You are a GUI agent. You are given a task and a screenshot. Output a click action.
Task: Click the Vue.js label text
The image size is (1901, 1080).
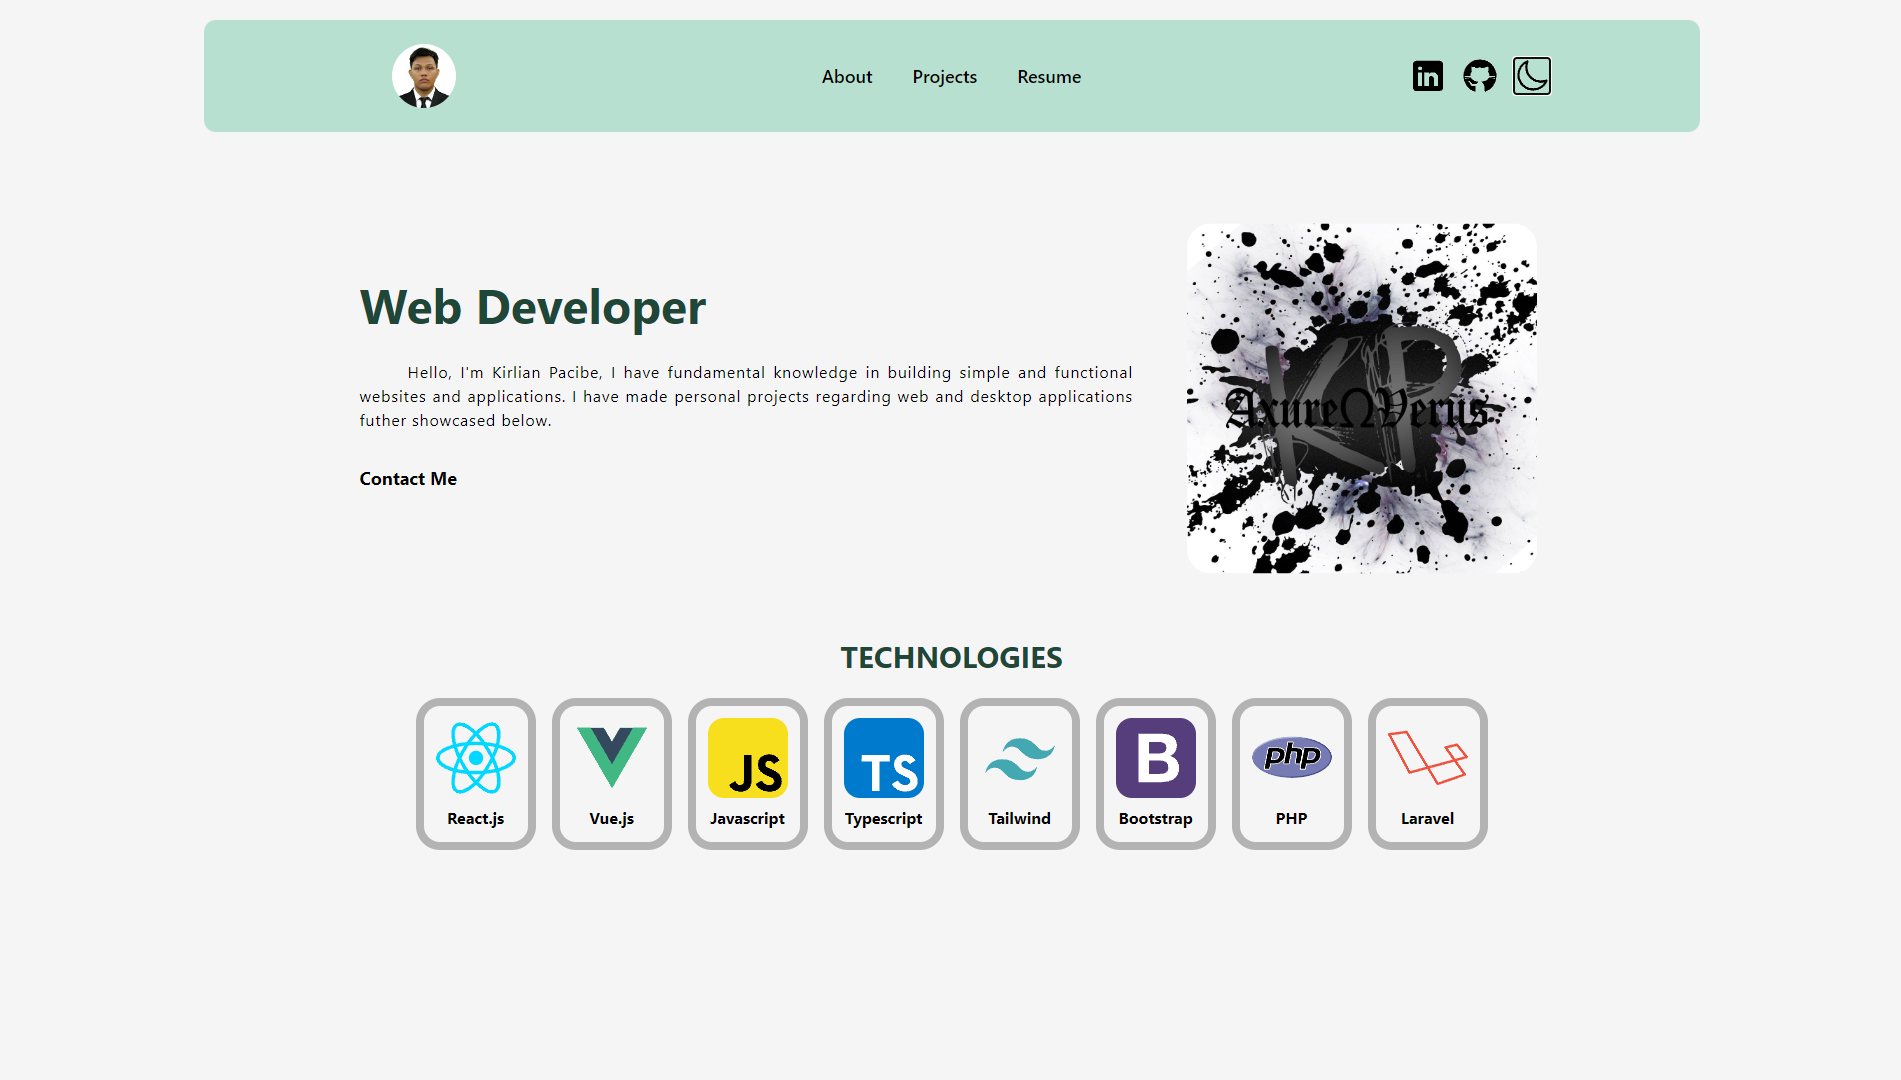(x=612, y=819)
